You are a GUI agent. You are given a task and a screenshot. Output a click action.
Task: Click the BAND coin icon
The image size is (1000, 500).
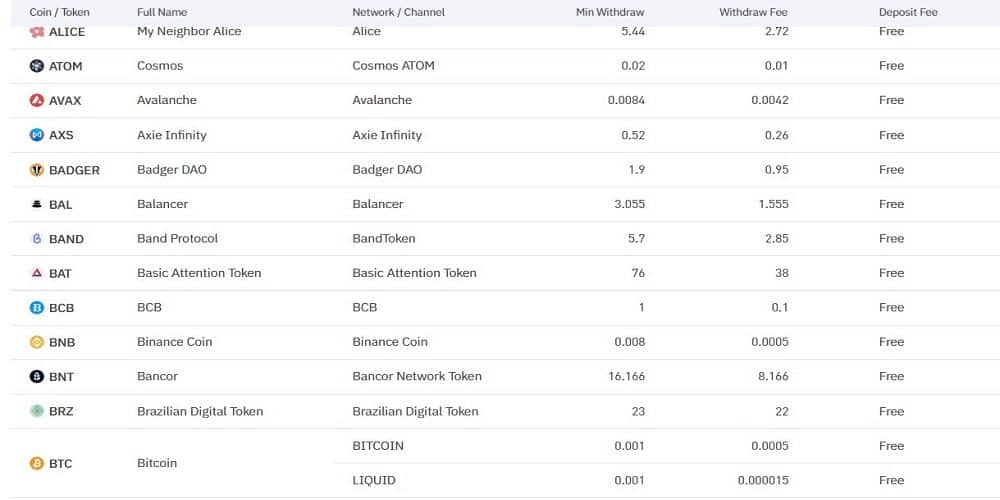click(37, 239)
